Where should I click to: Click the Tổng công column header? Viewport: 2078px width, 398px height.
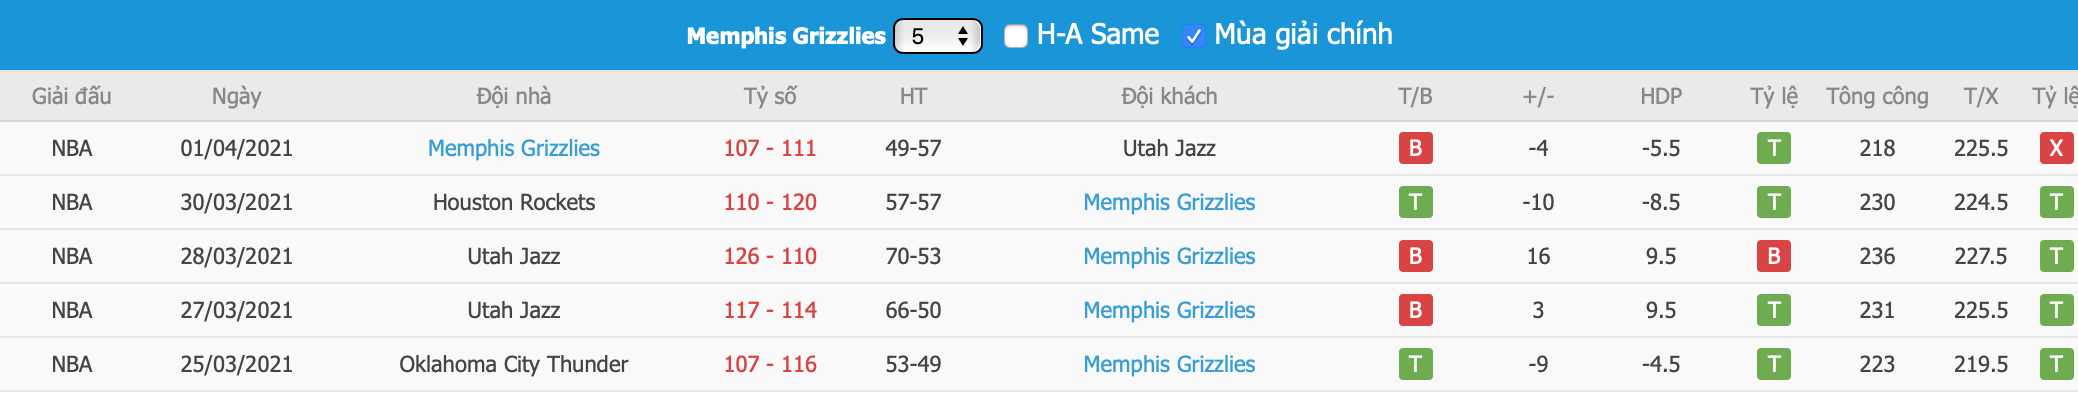[1877, 96]
